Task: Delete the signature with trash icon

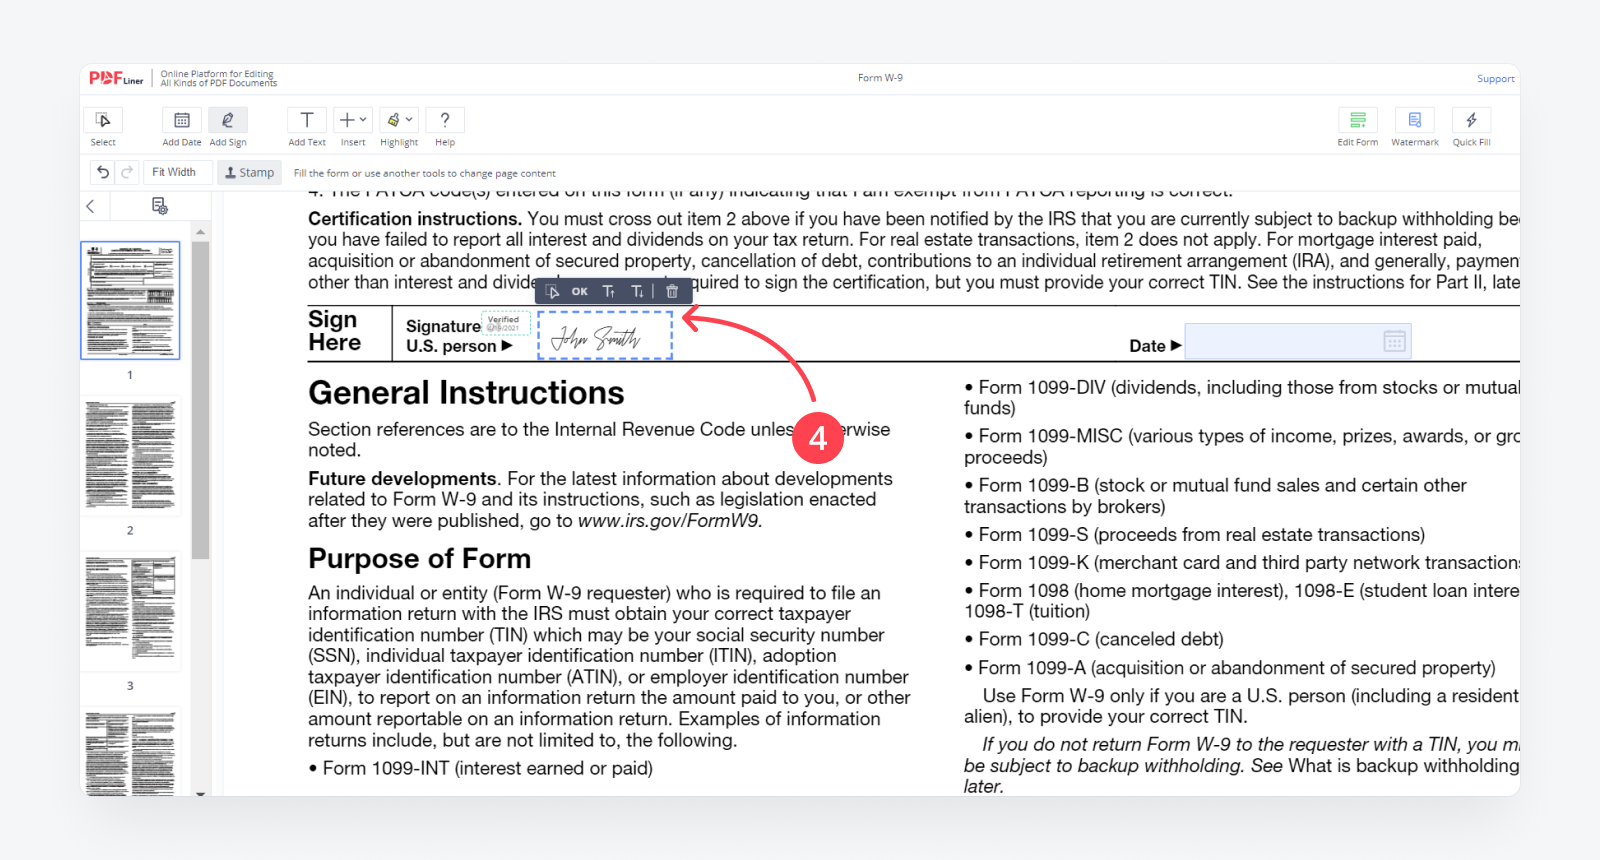Action: tap(672, 292)
